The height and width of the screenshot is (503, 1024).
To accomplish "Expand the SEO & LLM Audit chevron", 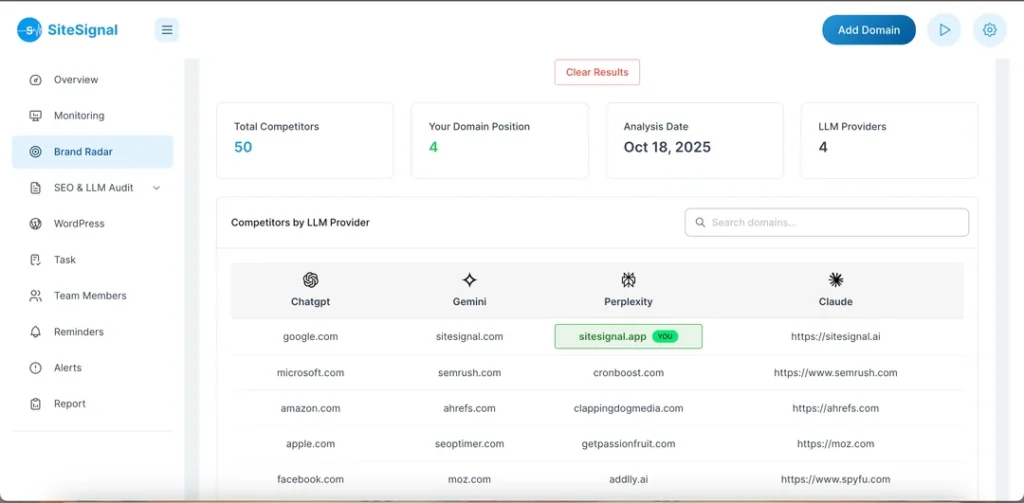I will point(156,188).
